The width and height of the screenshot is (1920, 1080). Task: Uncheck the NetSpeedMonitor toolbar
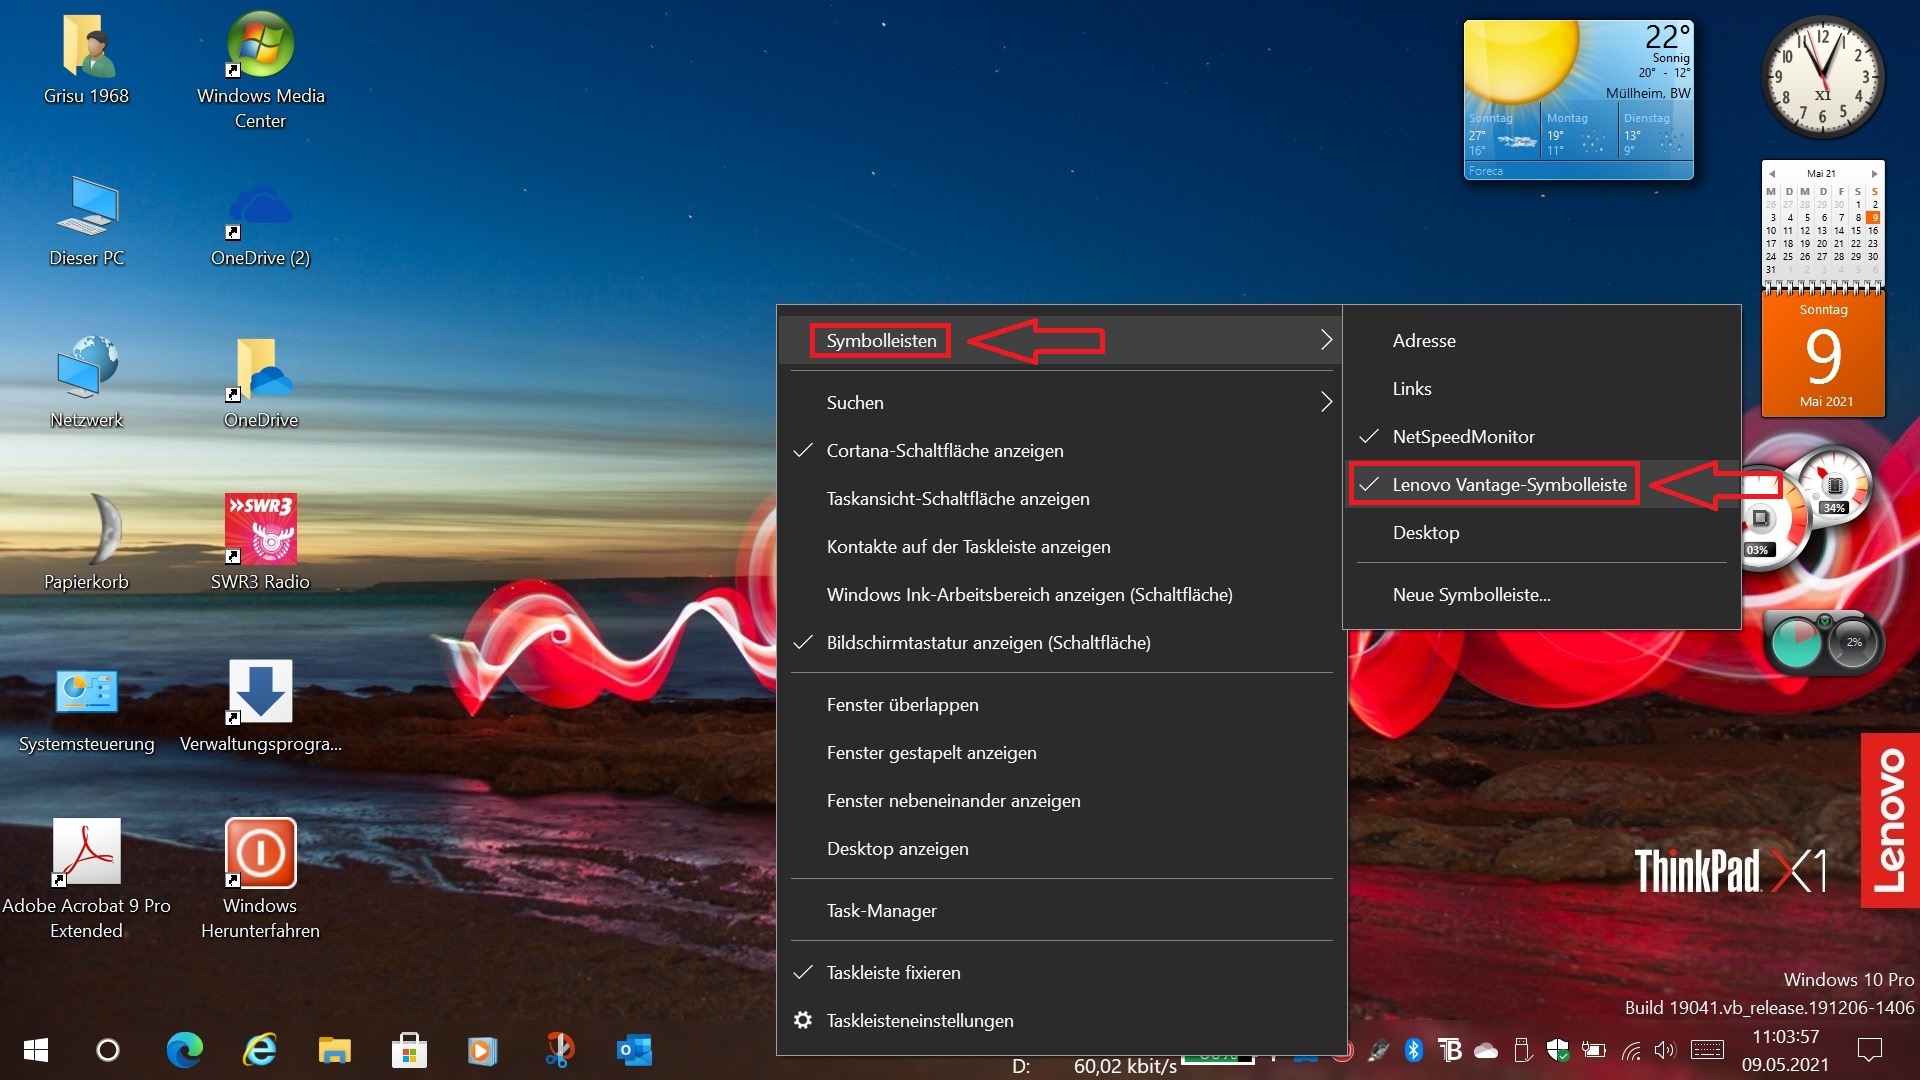[1542, 437]
